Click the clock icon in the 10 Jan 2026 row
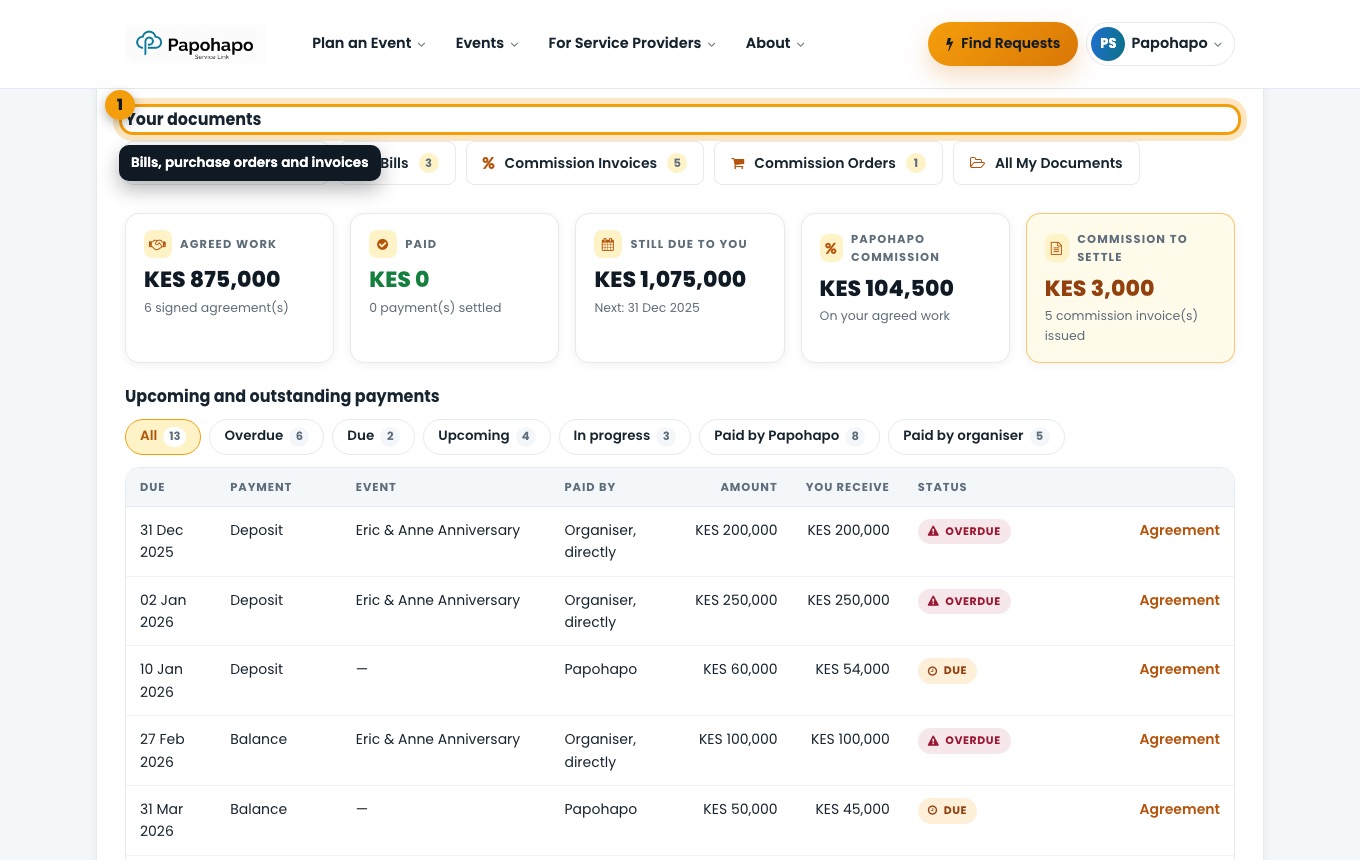This screenshot has width=1360, height=860. tap(933, 671)
